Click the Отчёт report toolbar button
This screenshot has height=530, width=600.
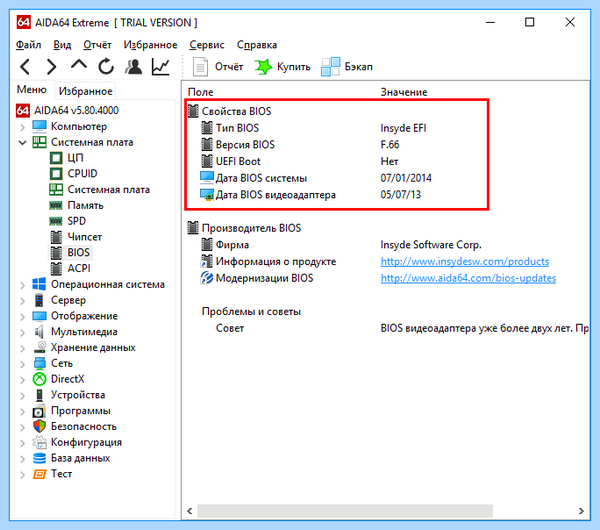coord(218,67)
